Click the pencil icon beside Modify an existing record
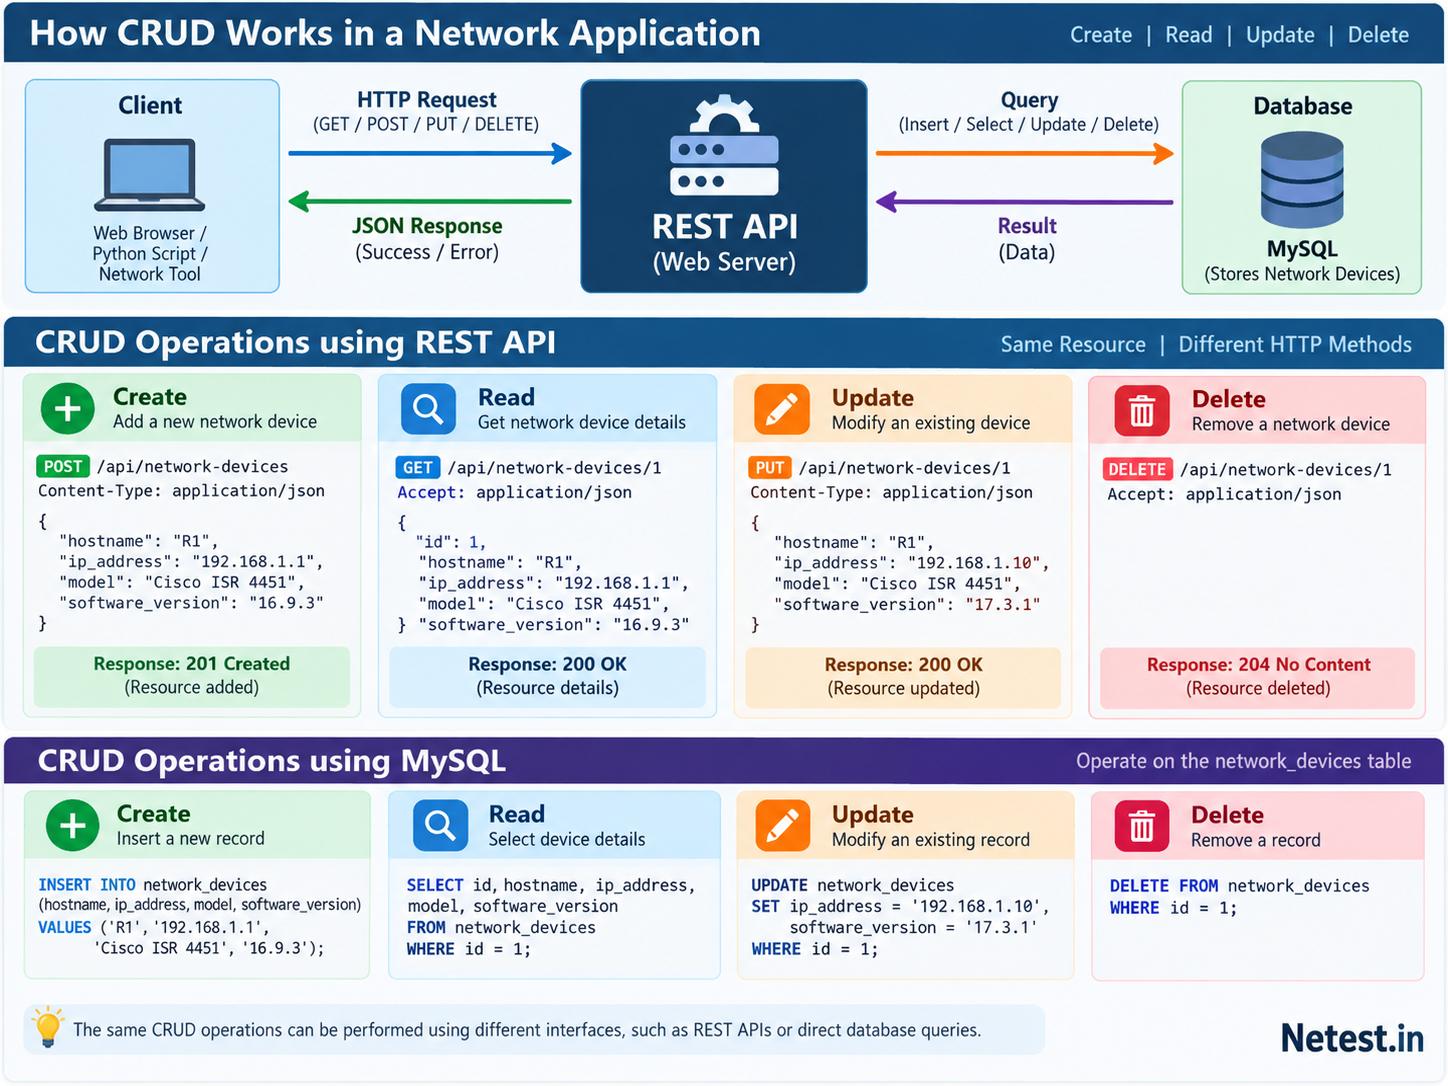 (782, 825)
